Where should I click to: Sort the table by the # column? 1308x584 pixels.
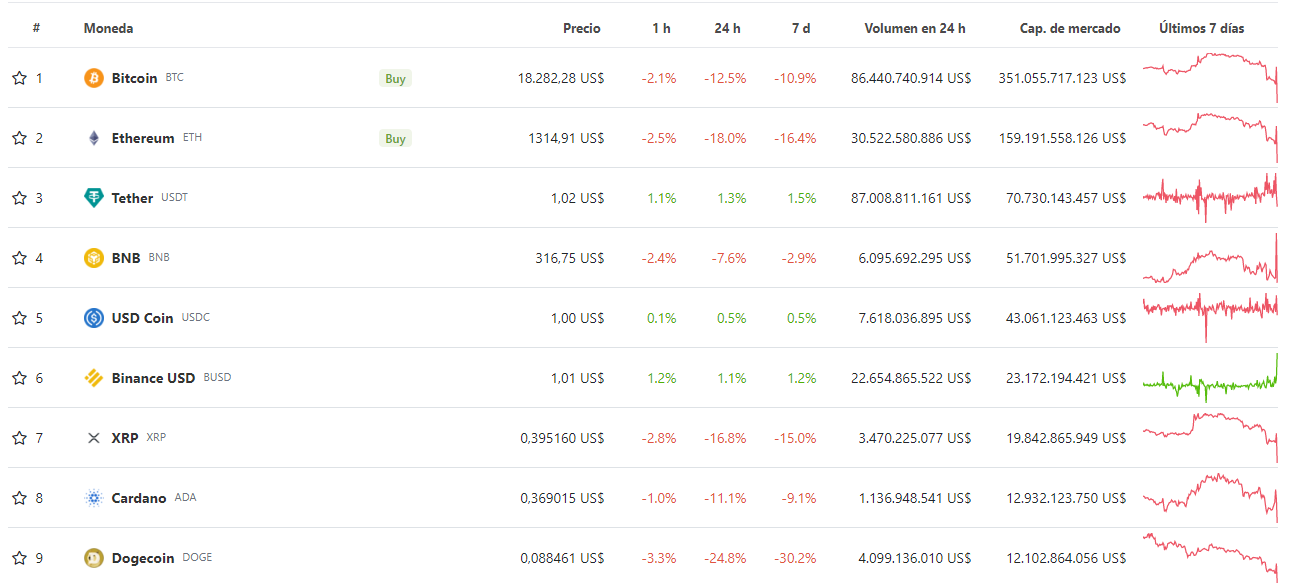click(36, 28)
